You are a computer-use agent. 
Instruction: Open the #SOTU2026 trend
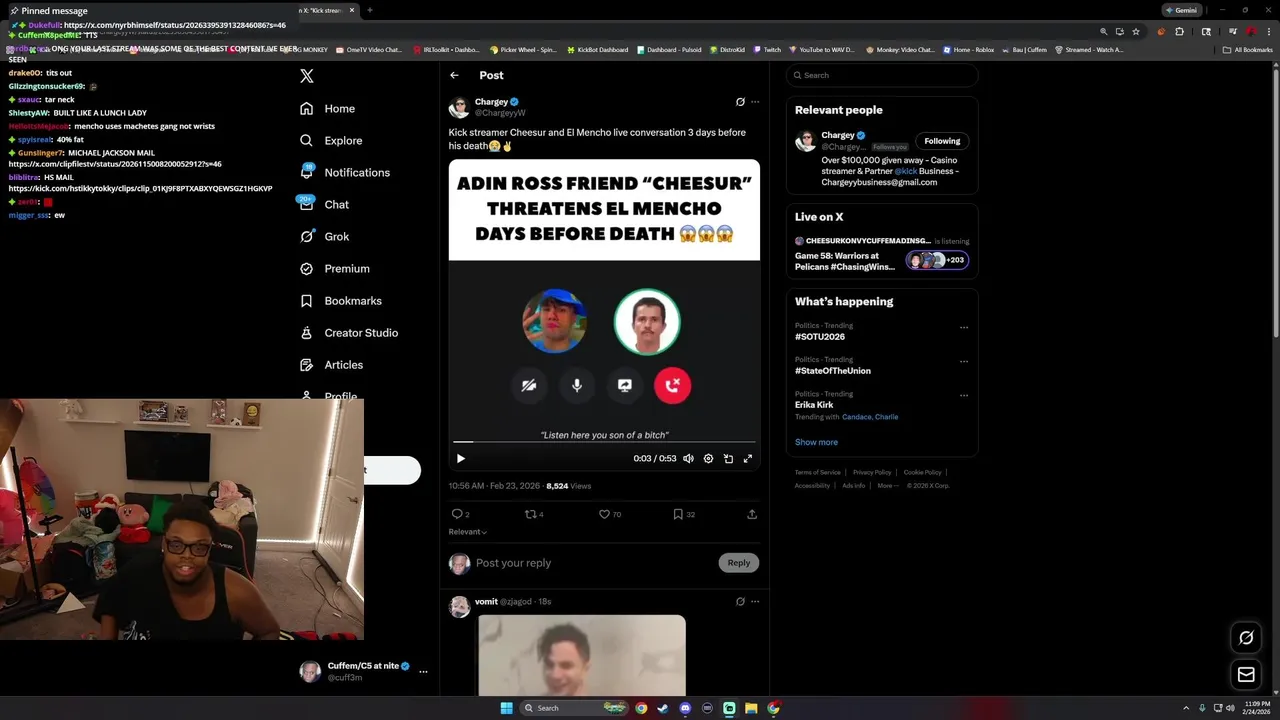click(x=820, y=337)
